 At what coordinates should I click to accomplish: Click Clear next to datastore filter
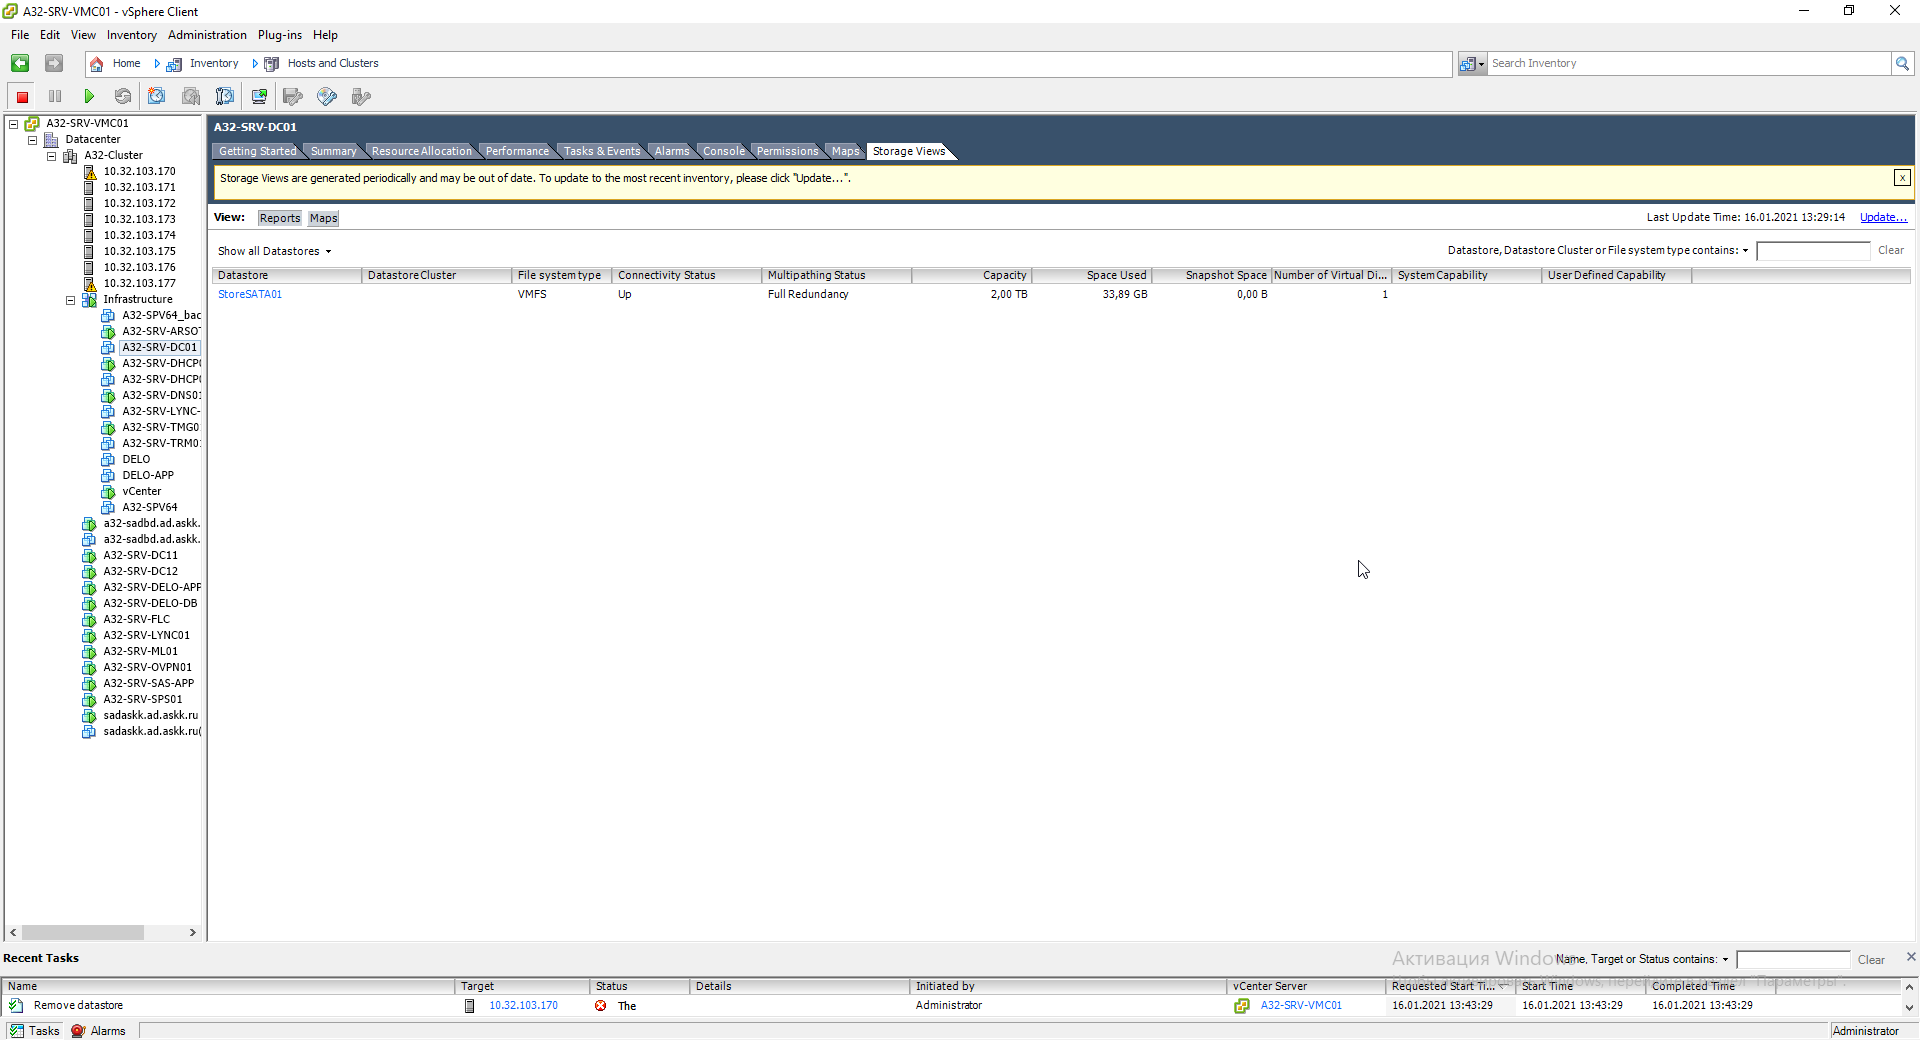pos(1890,251)
